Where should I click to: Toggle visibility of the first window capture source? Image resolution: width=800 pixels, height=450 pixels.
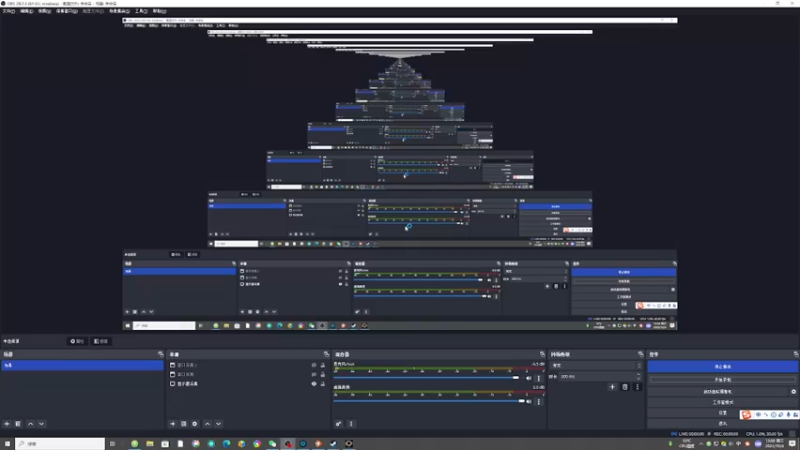pyautogui.click(x=314, y=365)
